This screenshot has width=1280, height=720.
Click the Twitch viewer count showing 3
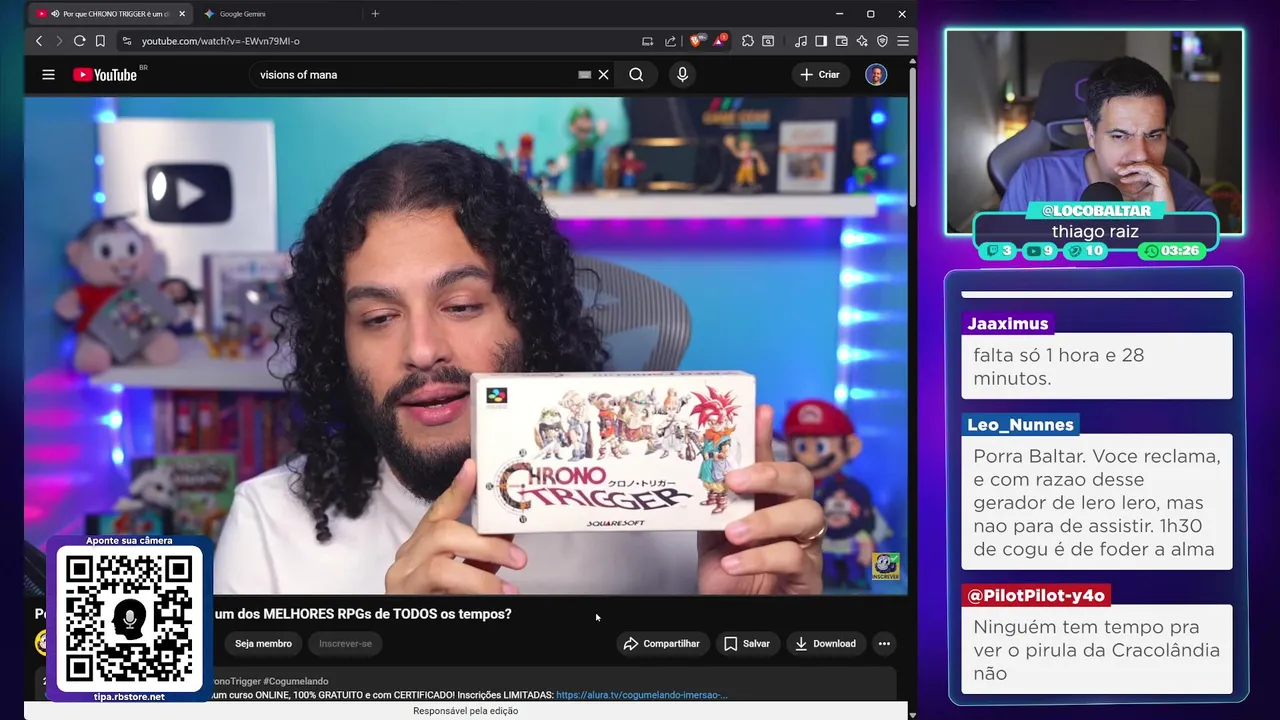click(999, 251)
